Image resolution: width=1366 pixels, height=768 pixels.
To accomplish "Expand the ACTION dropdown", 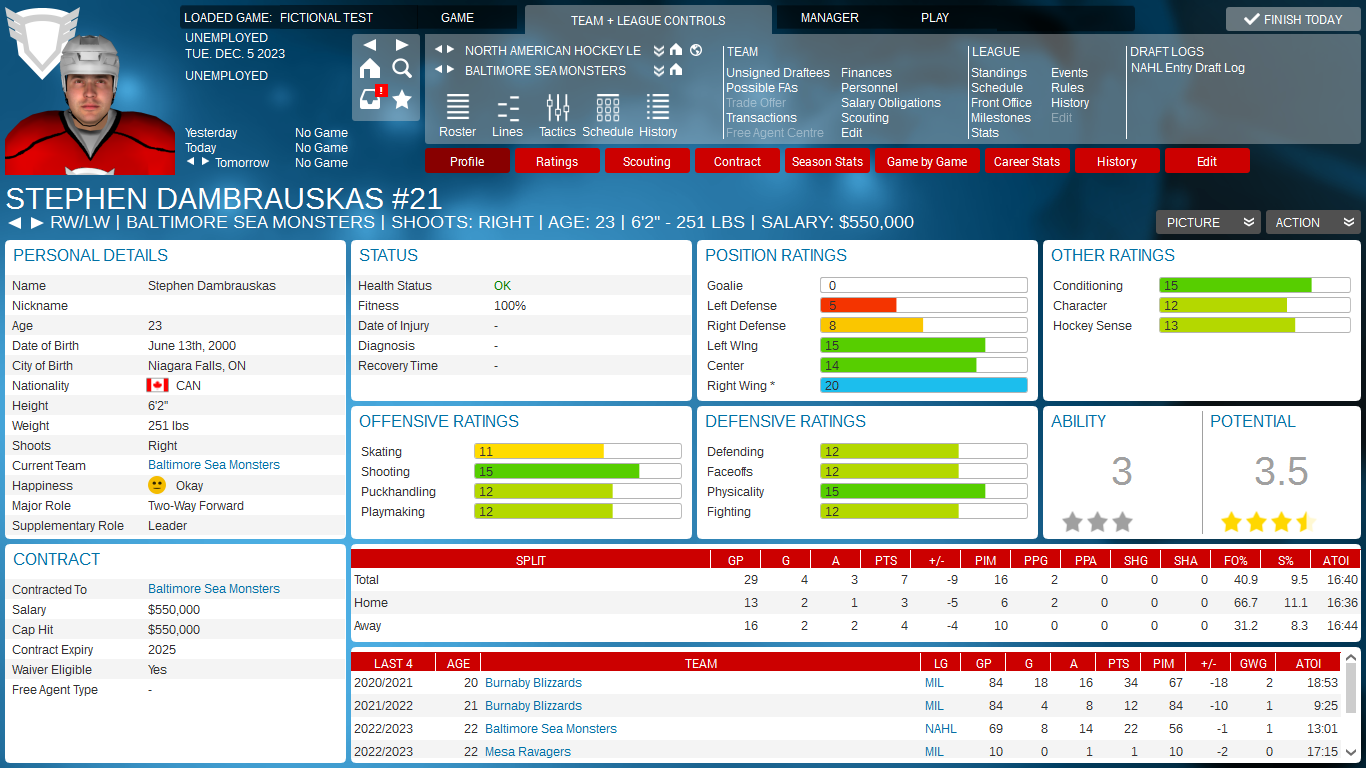I will (1312, 222).
